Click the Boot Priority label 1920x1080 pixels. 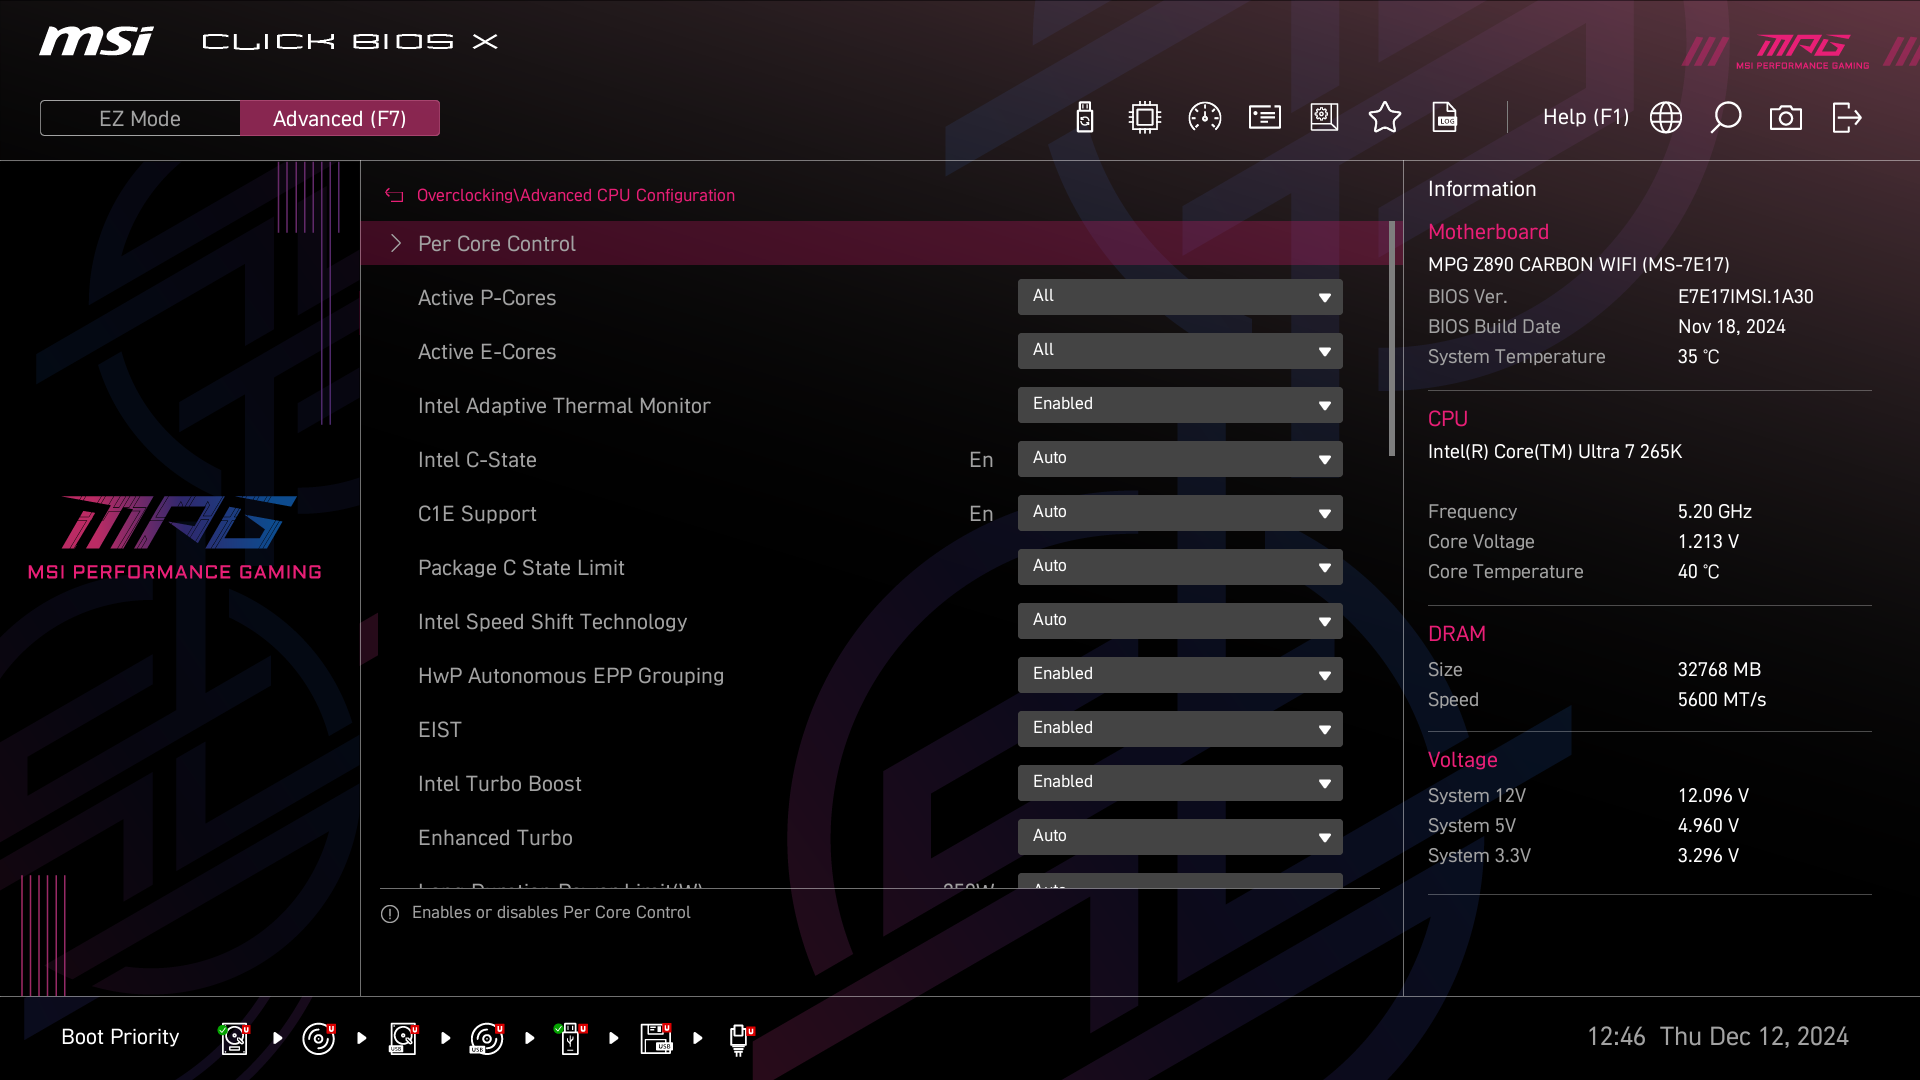point(120,1037)
